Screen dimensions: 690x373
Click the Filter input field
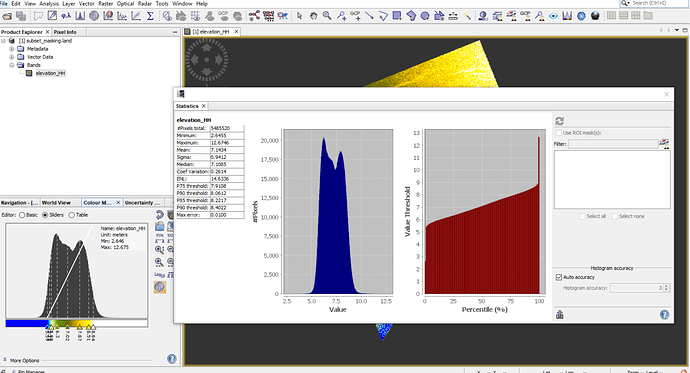[x=613, y=144]
